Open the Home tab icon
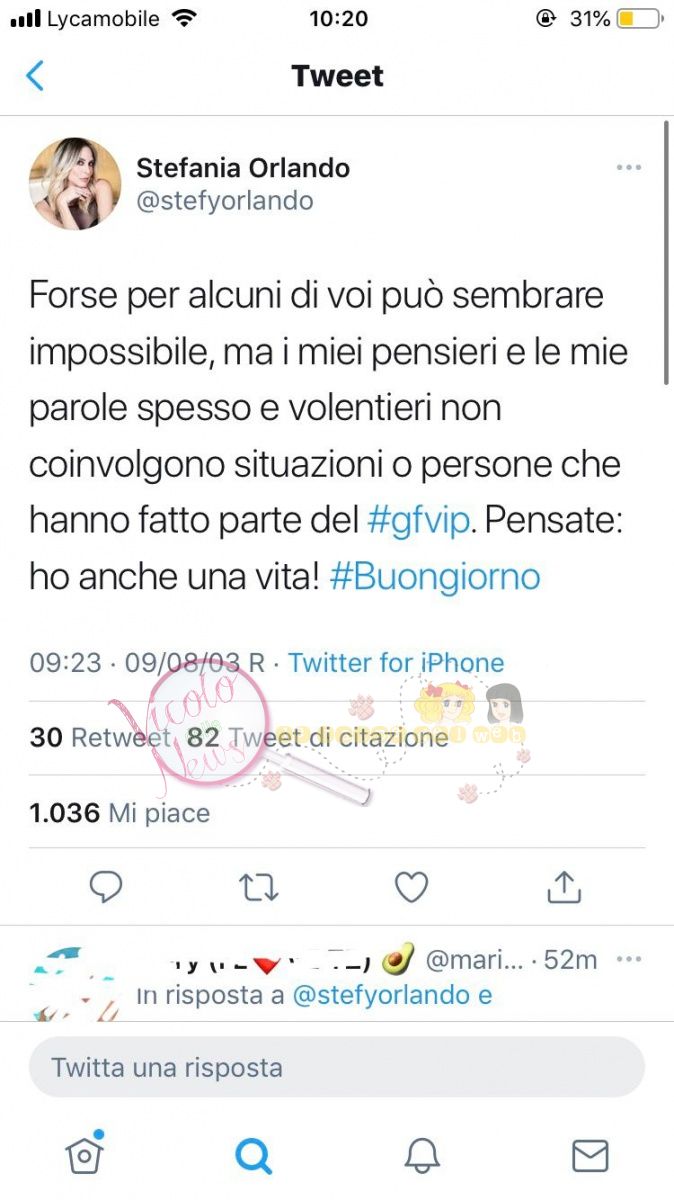674x1200 pixels. (x=85, y=1153)
